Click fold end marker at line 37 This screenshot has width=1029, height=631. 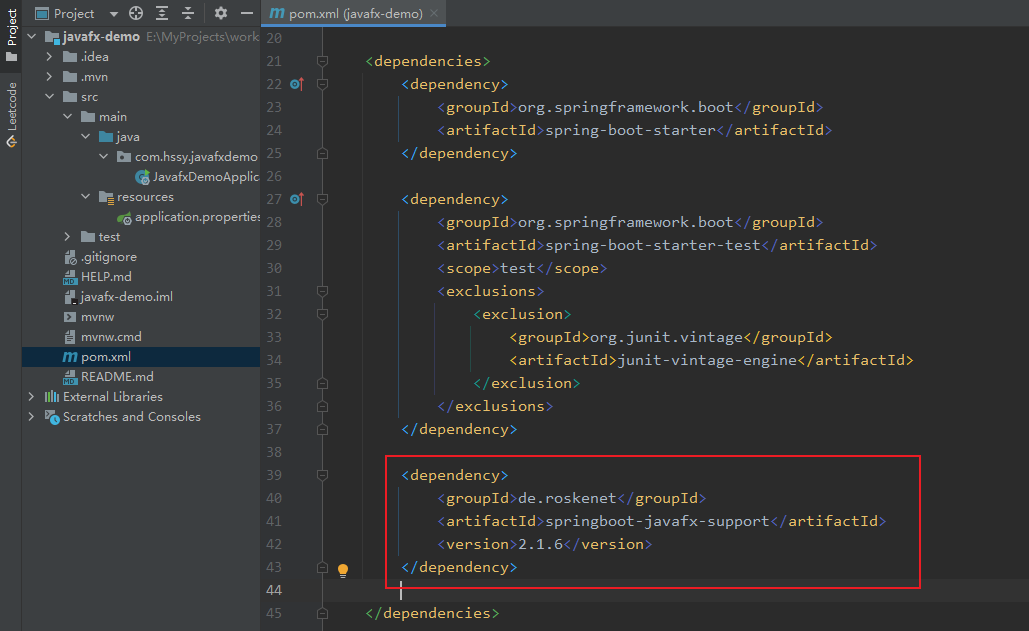point(322,429)
